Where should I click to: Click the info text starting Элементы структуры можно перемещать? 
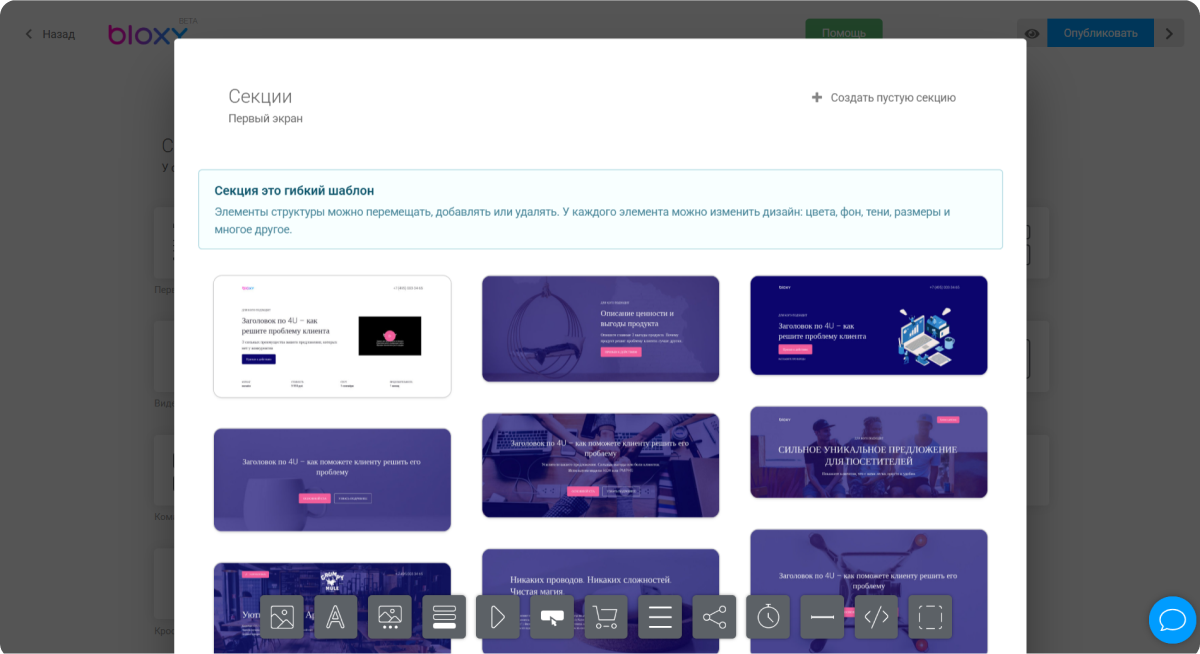582,220
